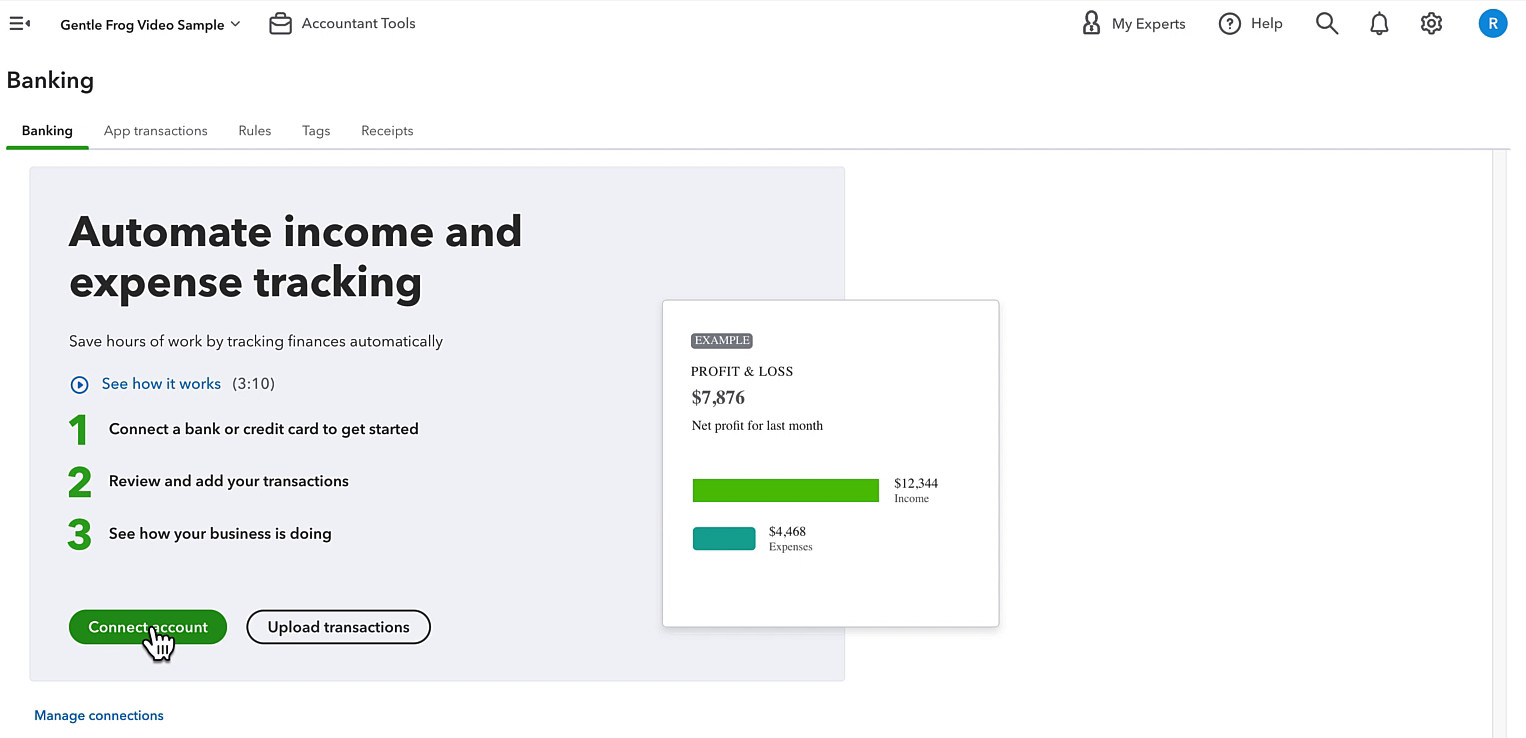Expand the Gentle Frog Video Sample company dropdown

tap(150, 24)
